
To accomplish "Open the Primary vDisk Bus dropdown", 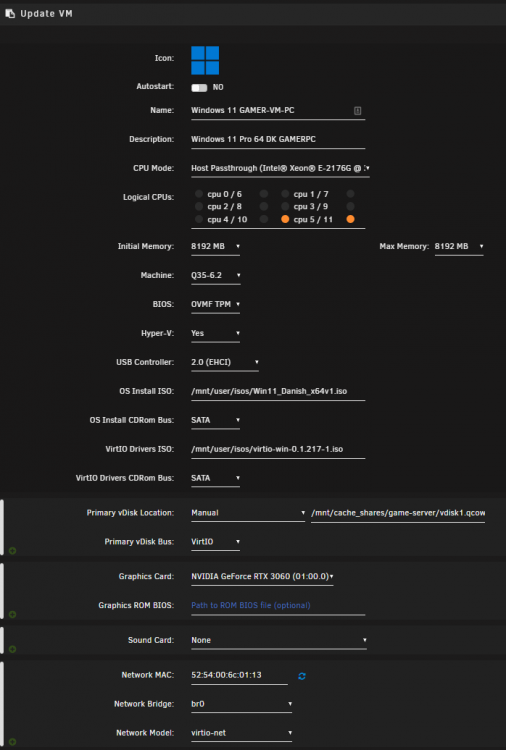I will point(216,542).
